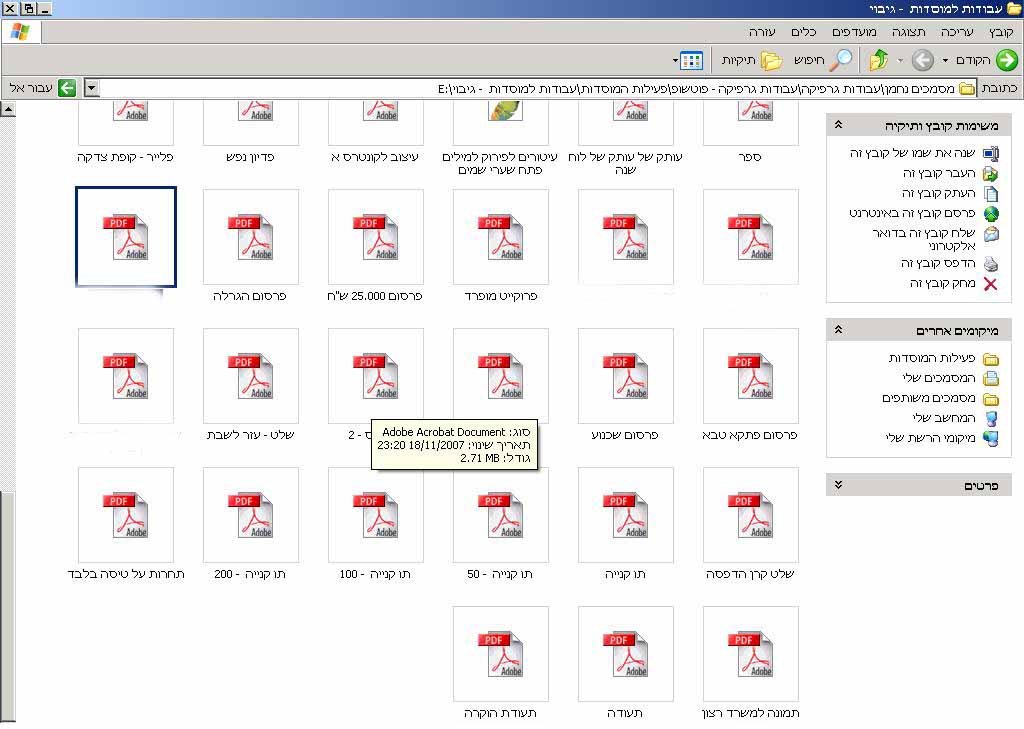The image size is (1024, 729).
Task: Click the vertical scrollbar up arrow
Action: click(8, 109)
